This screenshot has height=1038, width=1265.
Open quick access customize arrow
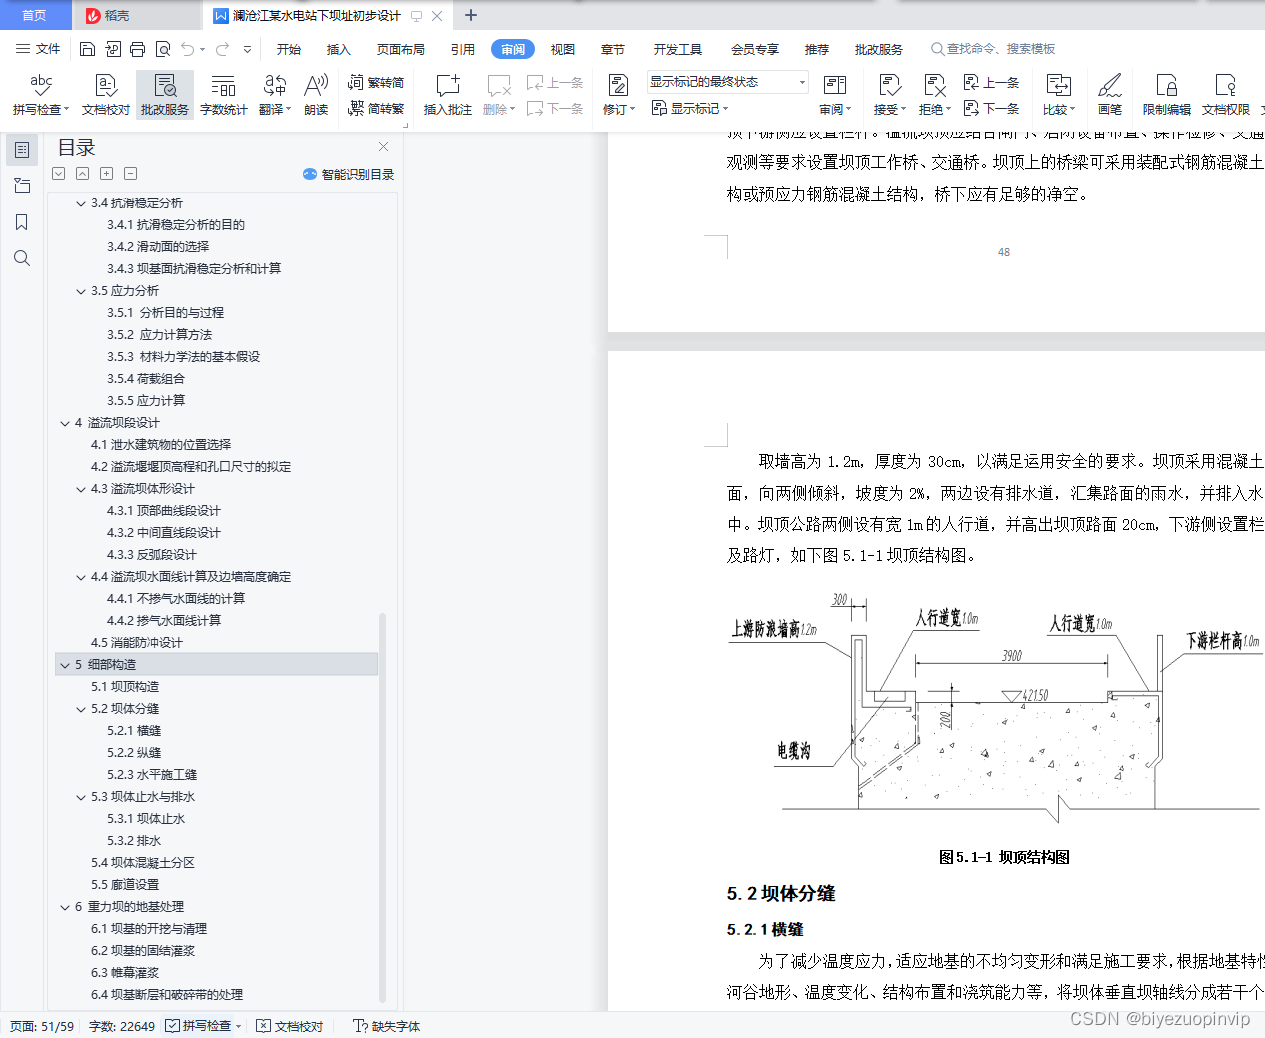248,49
